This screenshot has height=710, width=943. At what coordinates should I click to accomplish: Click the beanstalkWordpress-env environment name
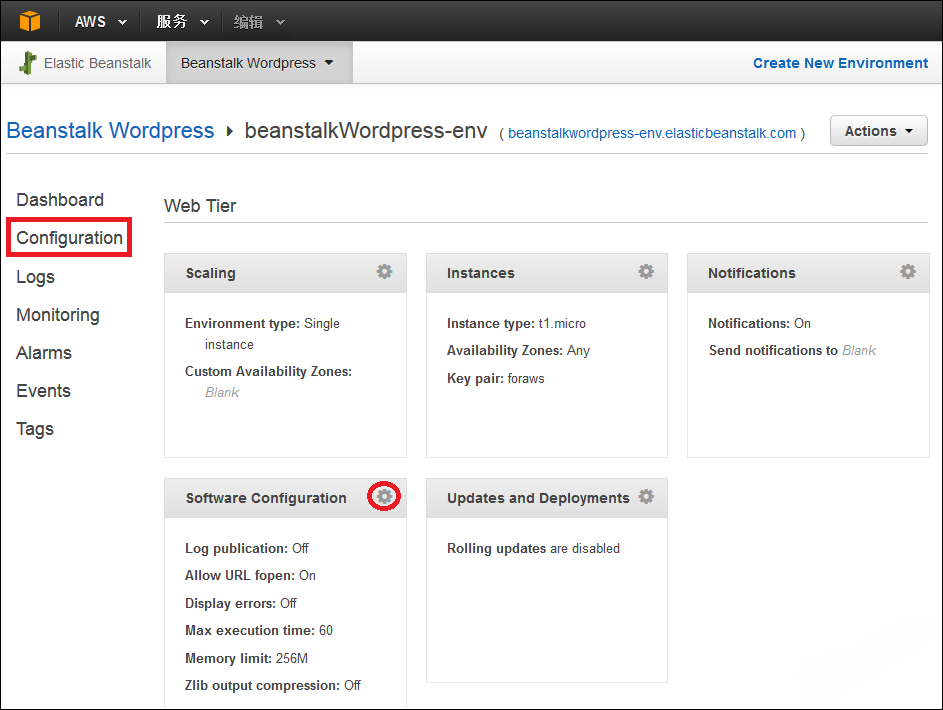[366, 131]
